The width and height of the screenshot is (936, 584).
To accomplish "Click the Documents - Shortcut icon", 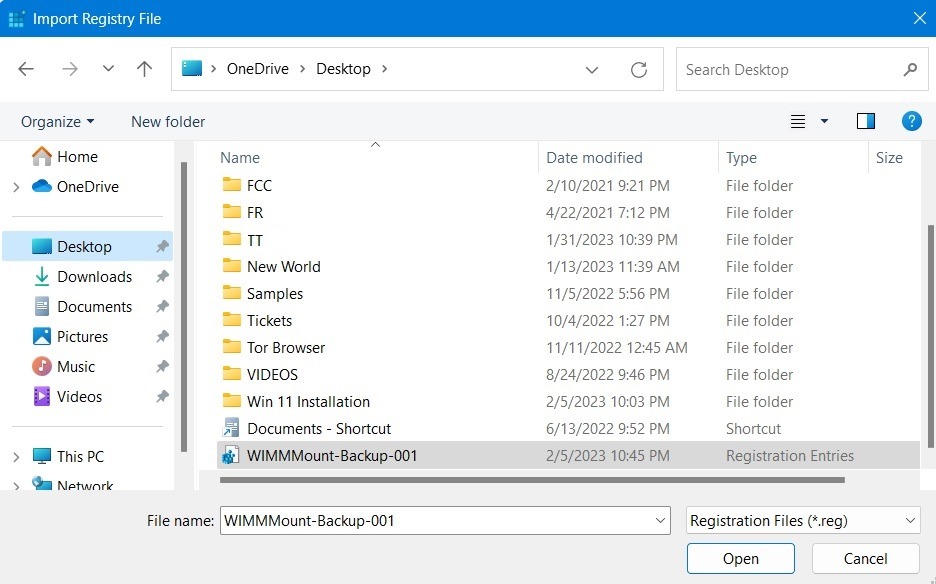I will tap(232, 428).
